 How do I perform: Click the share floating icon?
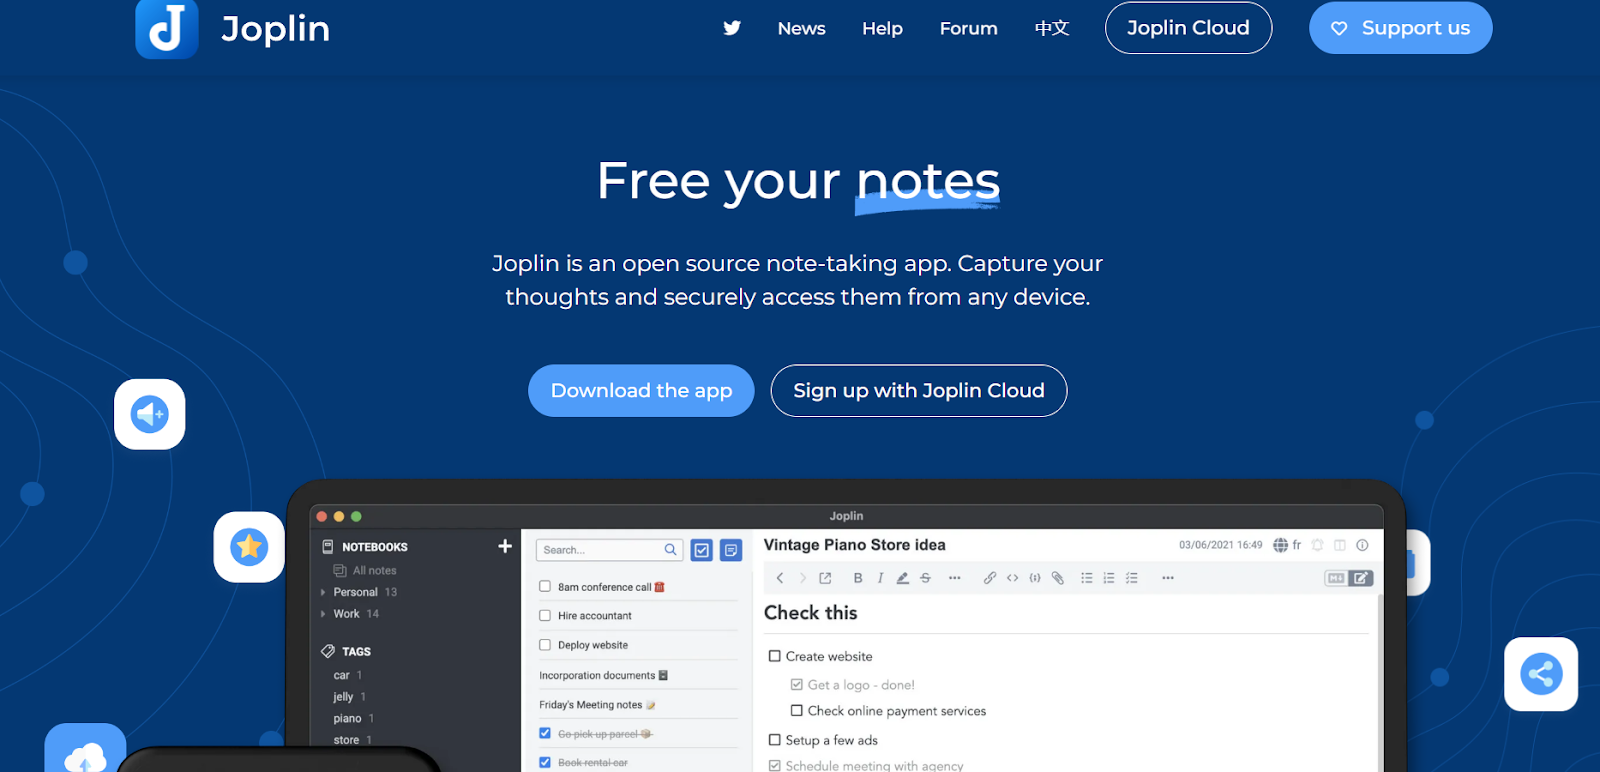[x=1541, y=674]
